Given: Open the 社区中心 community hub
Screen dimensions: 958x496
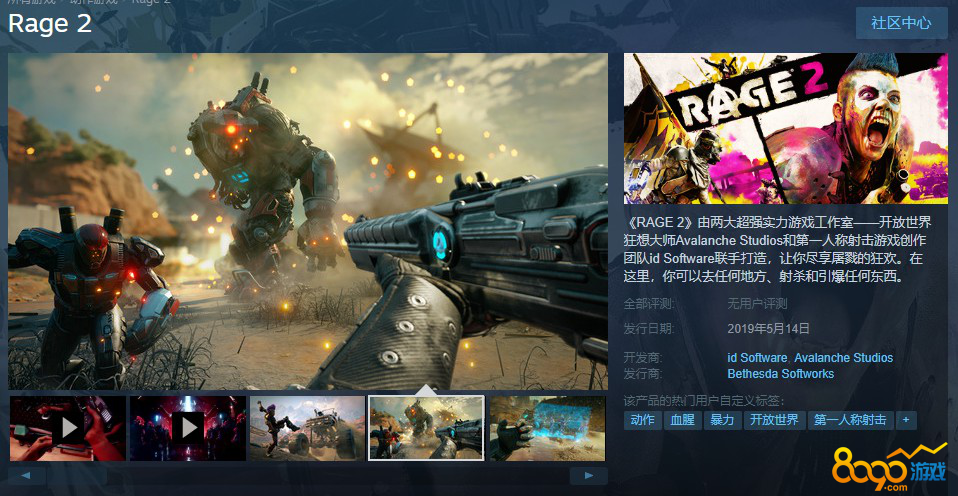Looking at the screenshot, I should point(901,23).
